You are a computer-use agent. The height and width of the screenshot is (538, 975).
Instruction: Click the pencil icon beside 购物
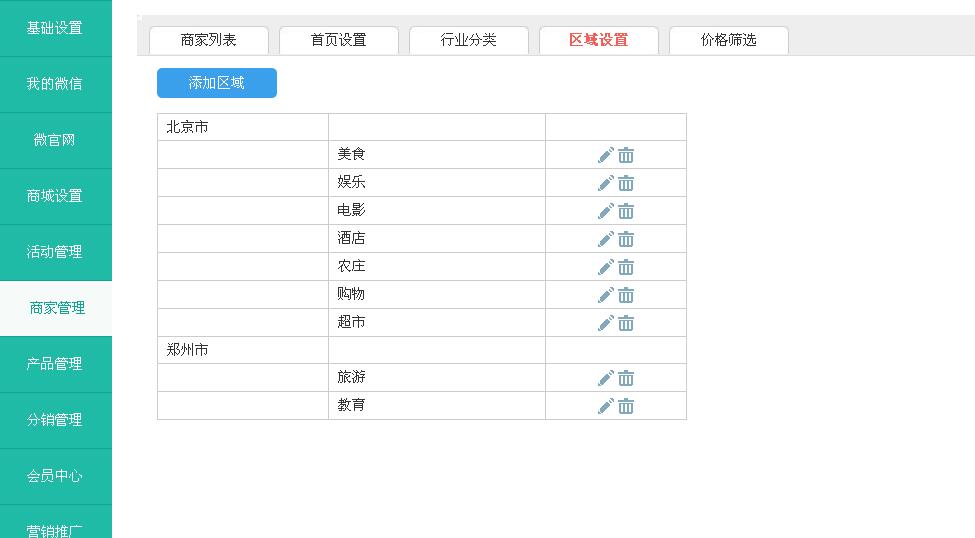point(605,295)
